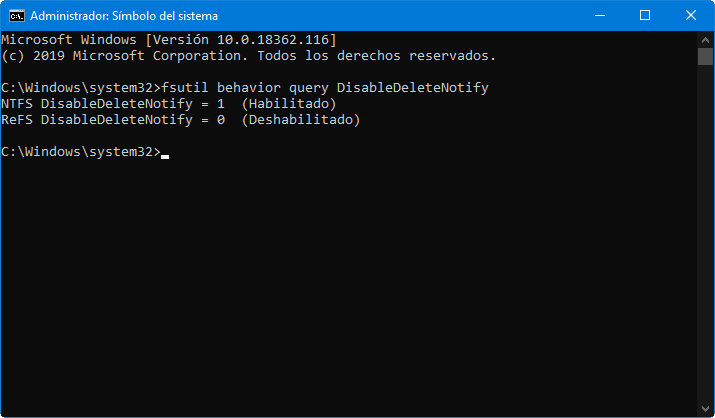Click the 'Microsoft Windows [Versión 10.0.18362.116]' line
715x418 pixels.
point(168,39)
